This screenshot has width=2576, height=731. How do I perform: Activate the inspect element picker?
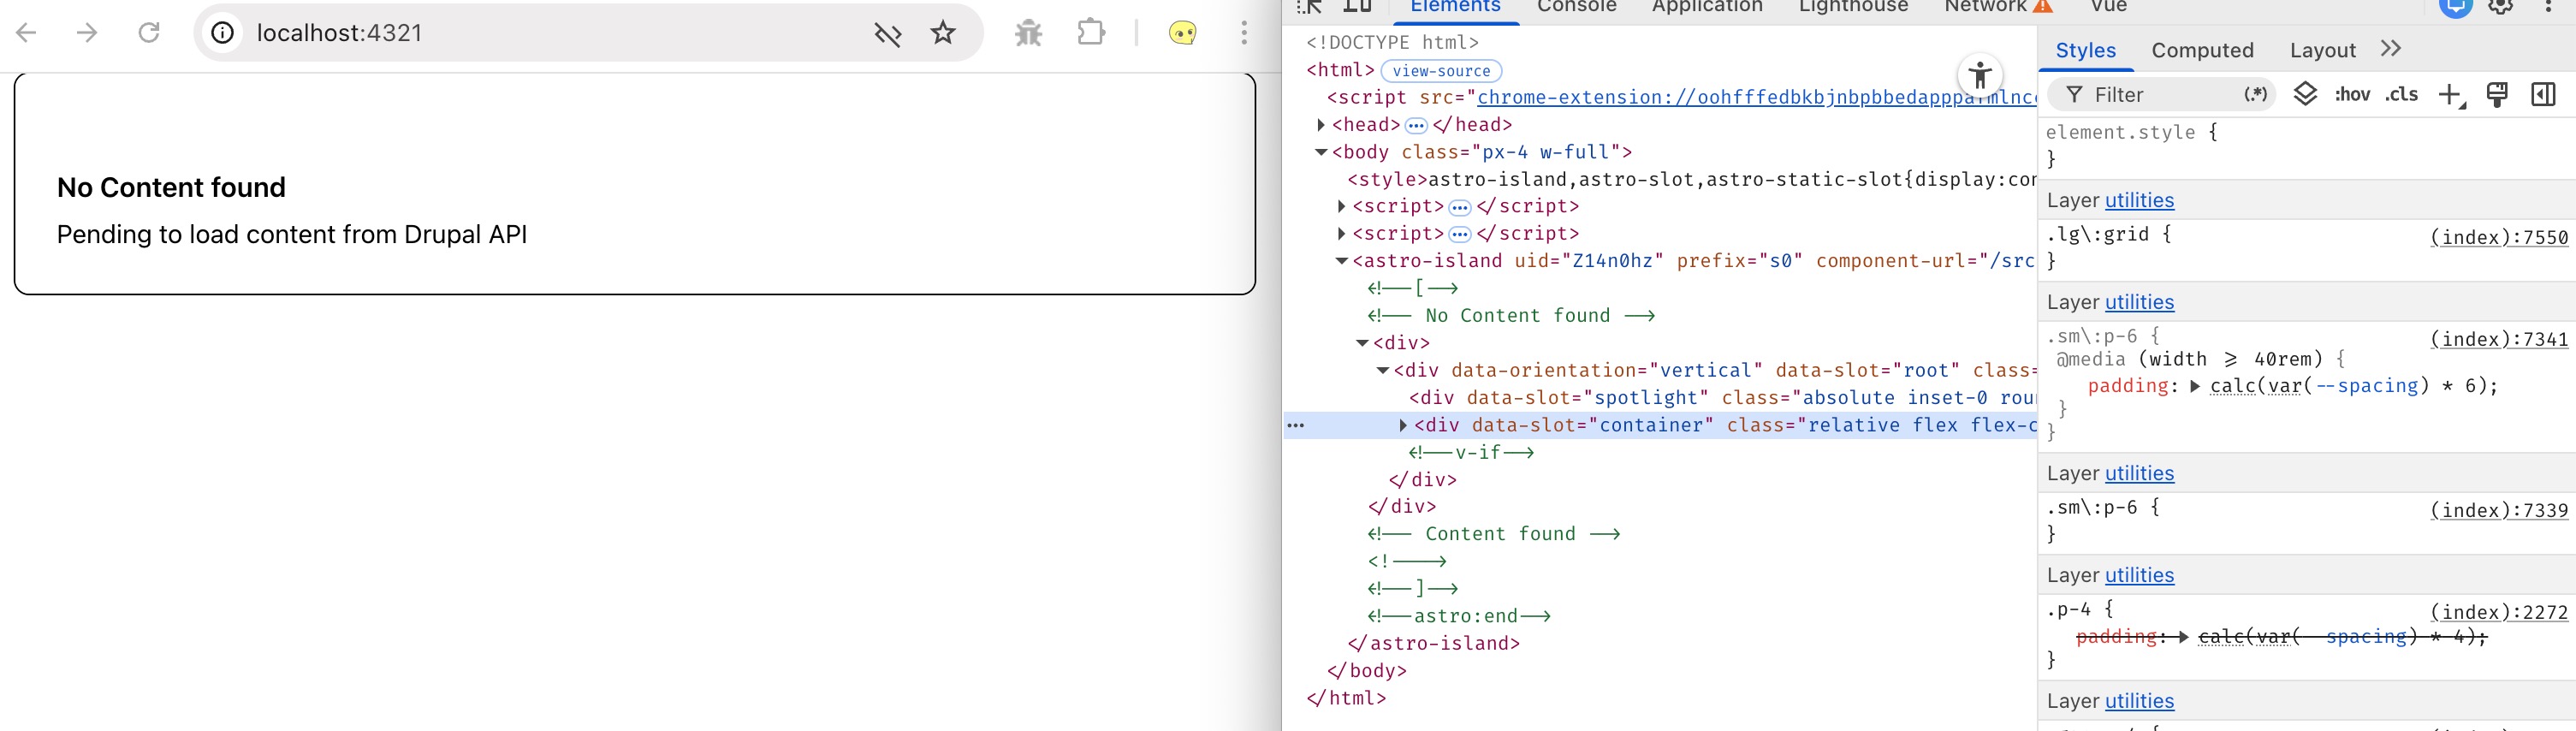coord(1310,7)
